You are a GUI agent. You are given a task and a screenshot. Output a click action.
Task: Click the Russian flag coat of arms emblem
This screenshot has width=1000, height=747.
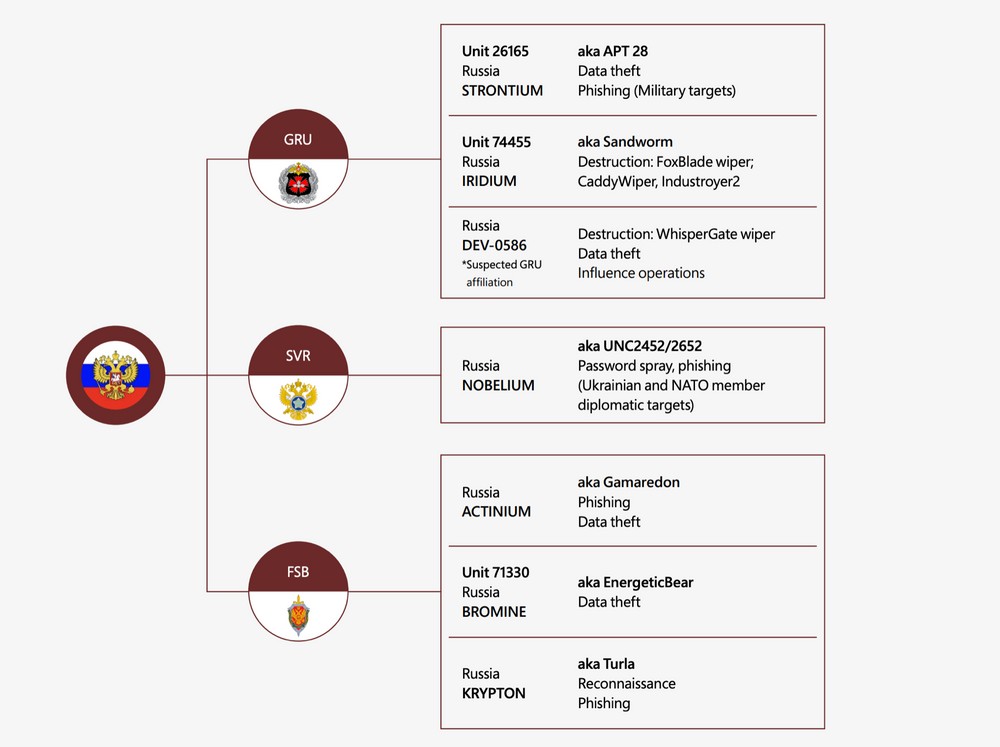click(115, 375)
